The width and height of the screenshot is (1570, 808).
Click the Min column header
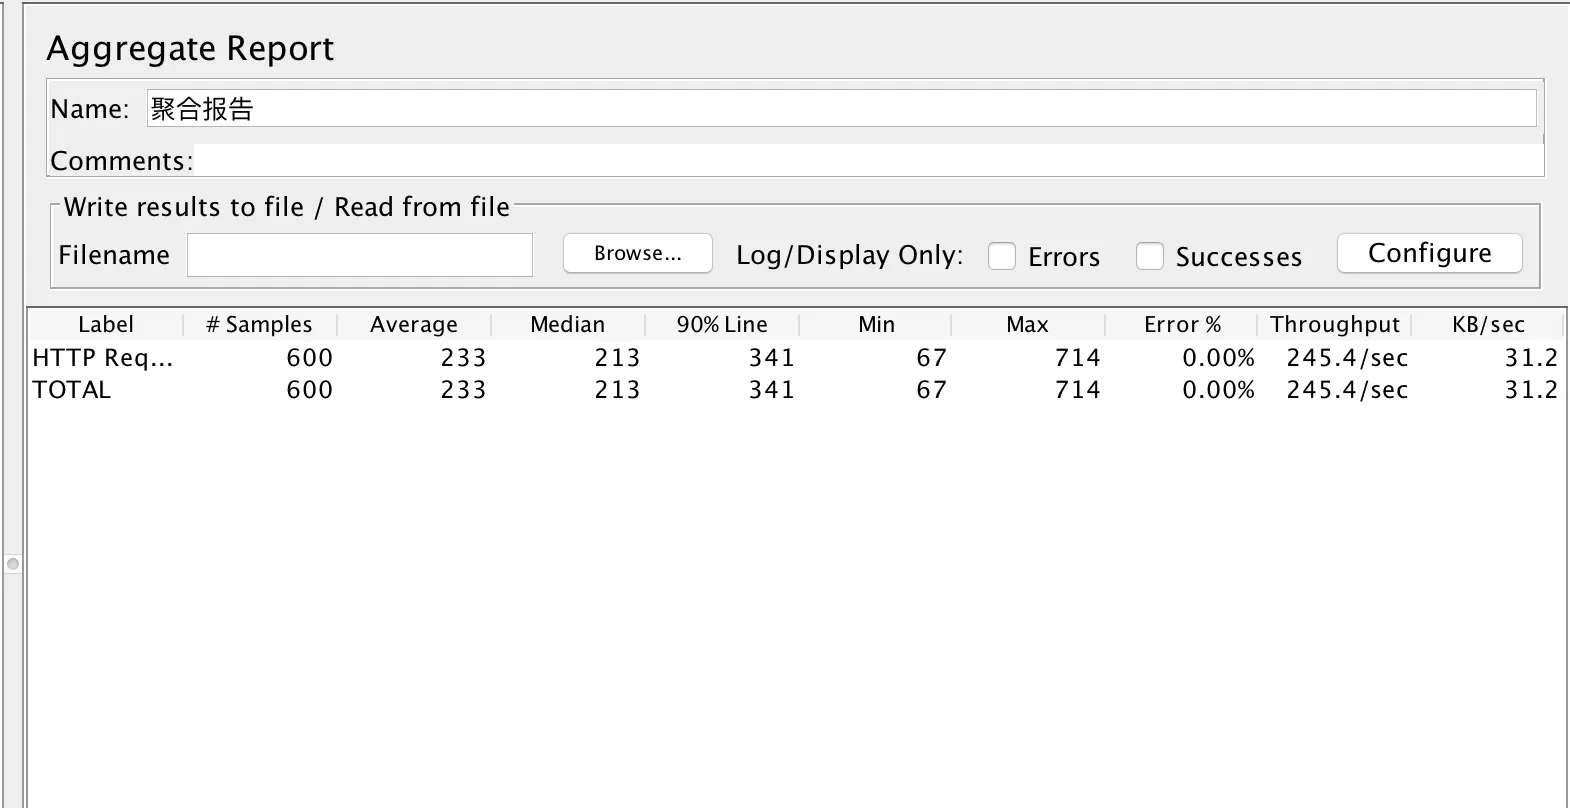(x=876, y=324)
